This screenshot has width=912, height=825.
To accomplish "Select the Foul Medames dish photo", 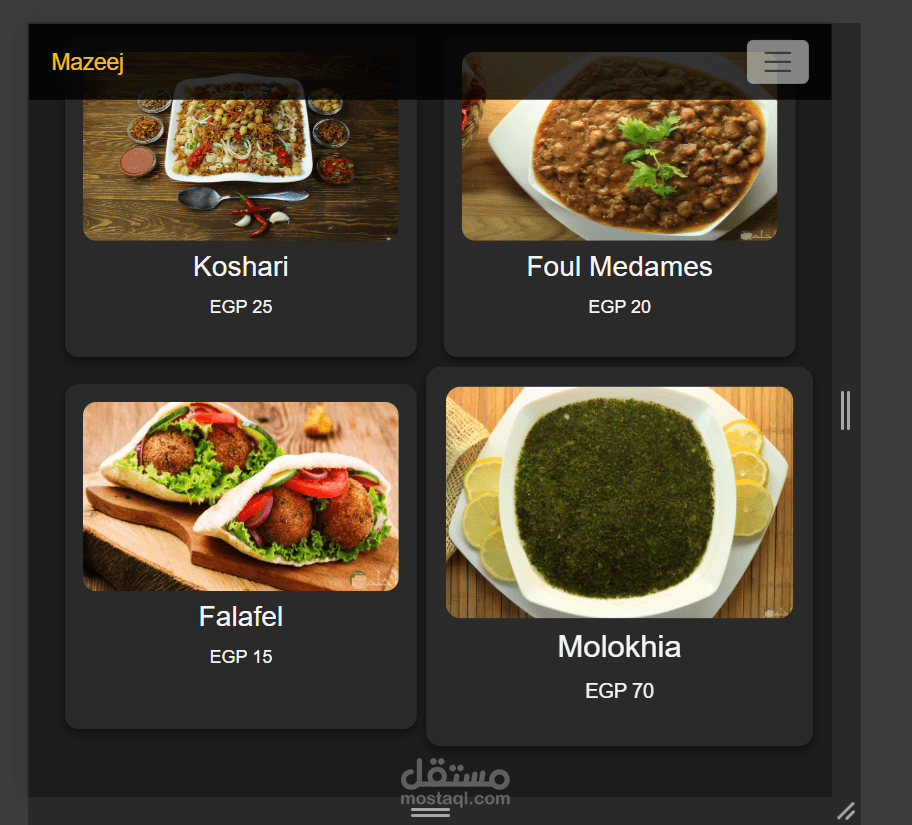I will (x=619, y=146).
